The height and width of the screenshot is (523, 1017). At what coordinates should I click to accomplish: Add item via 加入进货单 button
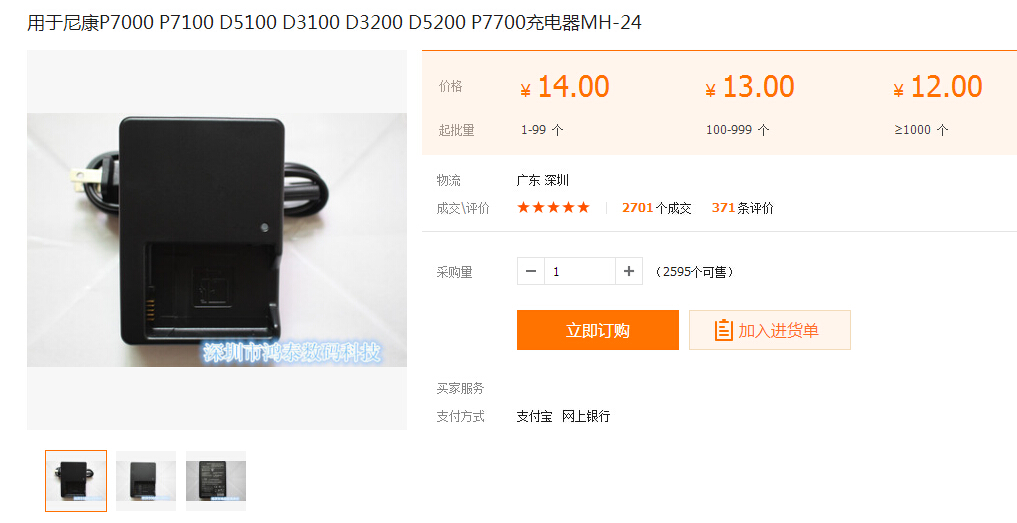770,330
